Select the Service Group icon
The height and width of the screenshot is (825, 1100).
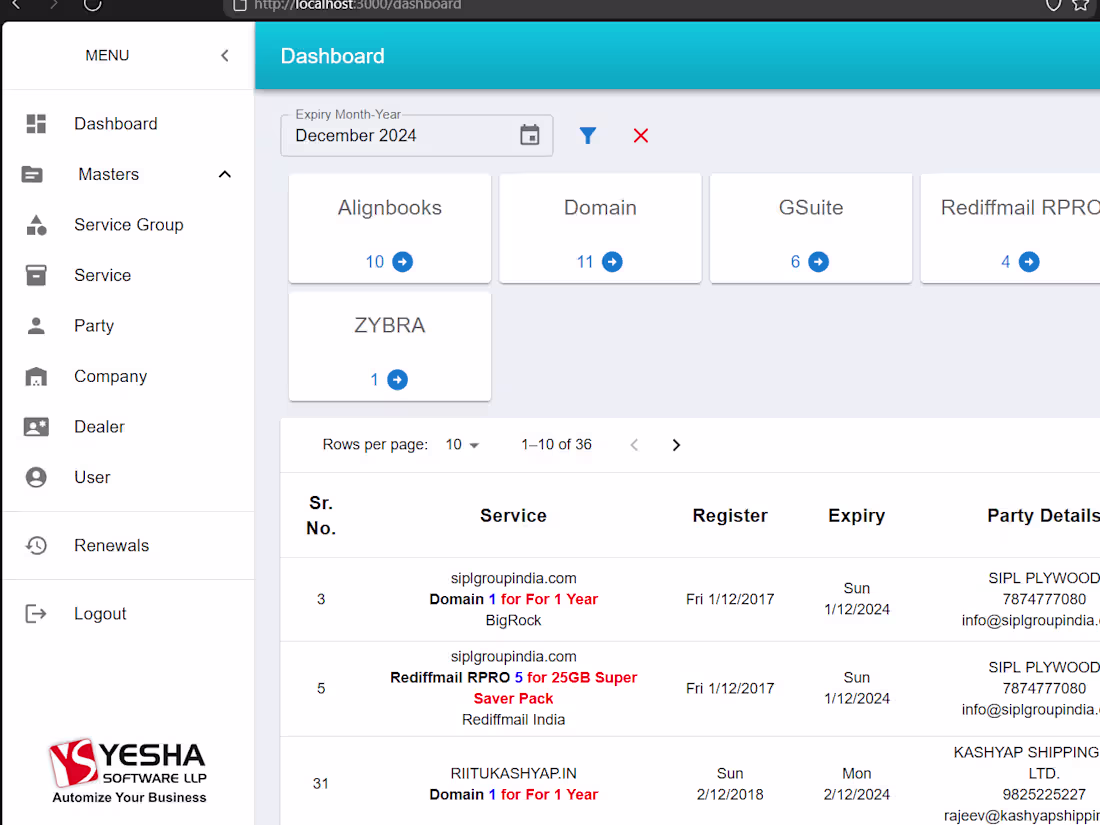tap(37, 224)
